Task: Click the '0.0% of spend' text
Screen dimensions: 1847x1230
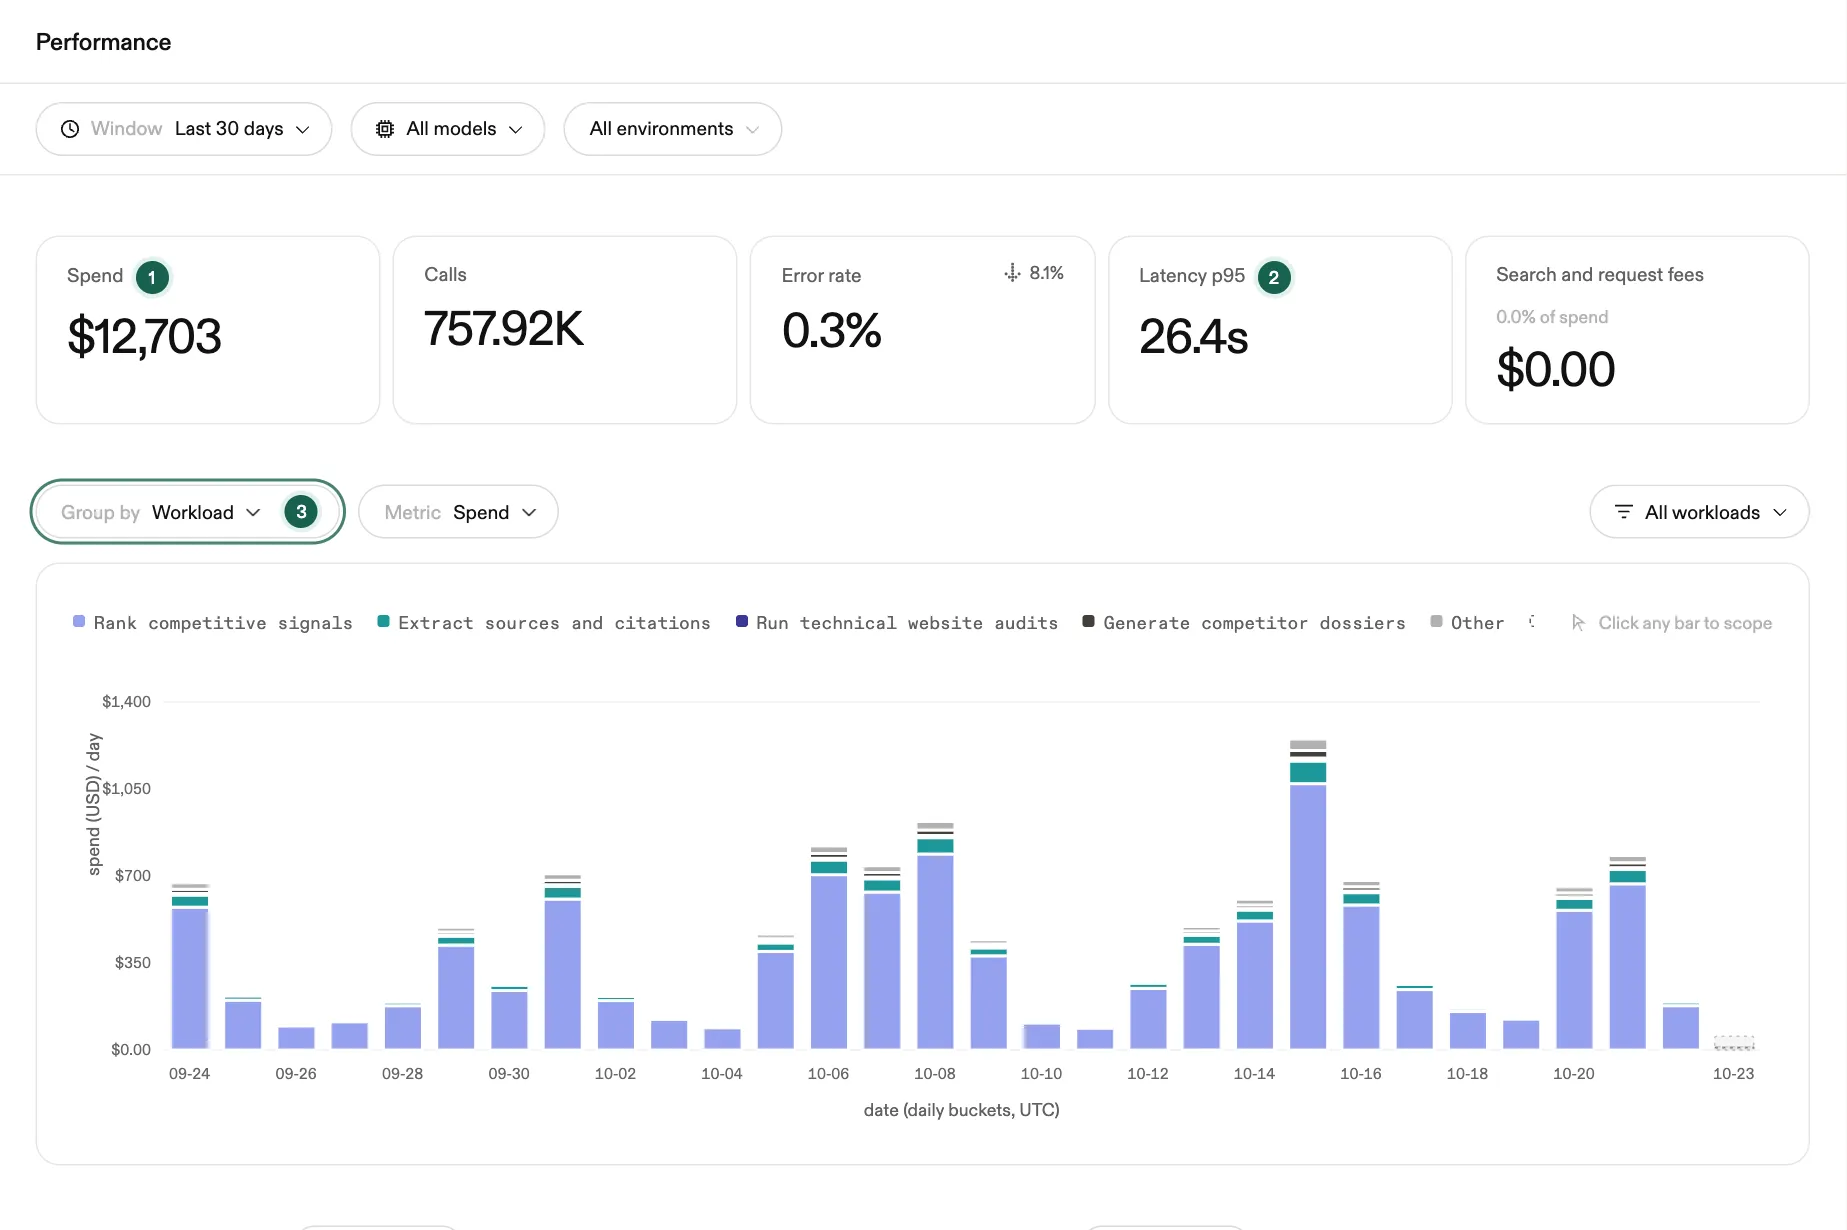Action: 1552,317
